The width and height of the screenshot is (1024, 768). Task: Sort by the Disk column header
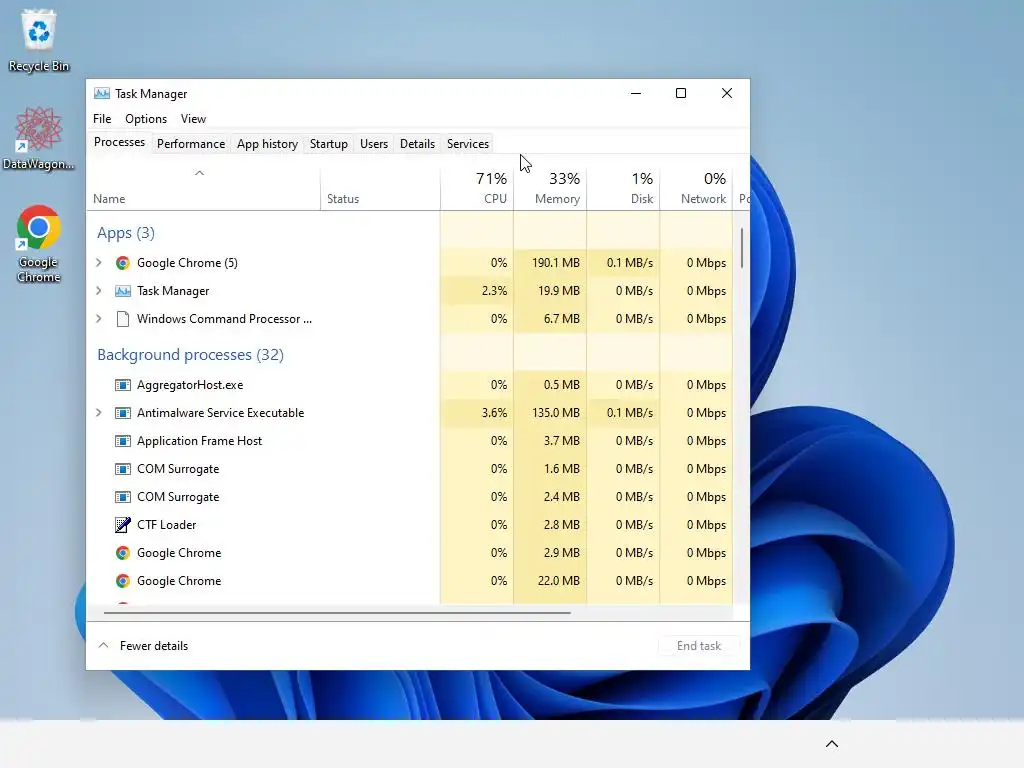click(624, 187)
